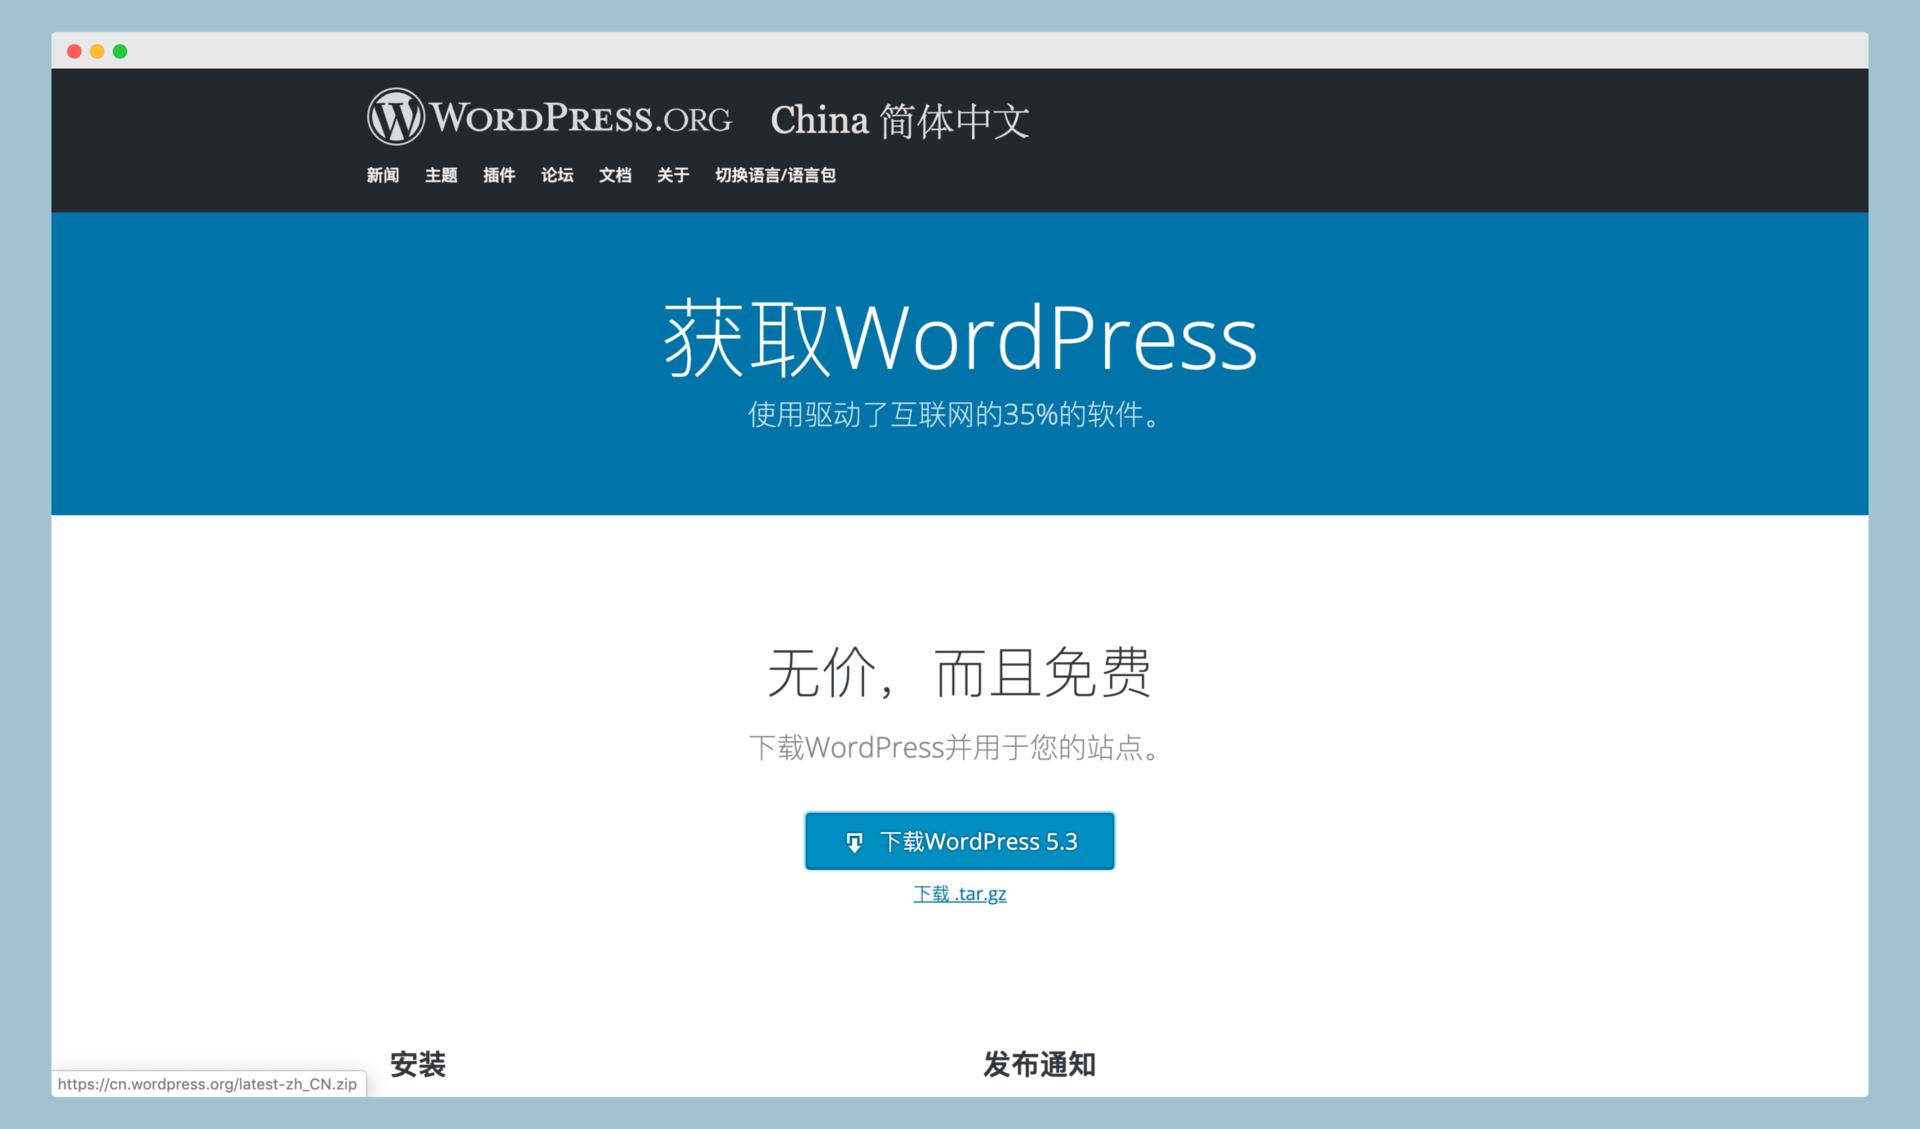Click the 获取WordPress banner heading

[x=959, y=338]
